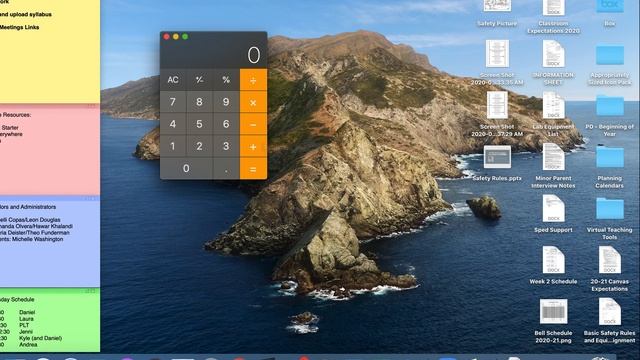Click the 0 key in Calculator
The width and height of the screenshot is (640, 360).
(x=186, y=169)
